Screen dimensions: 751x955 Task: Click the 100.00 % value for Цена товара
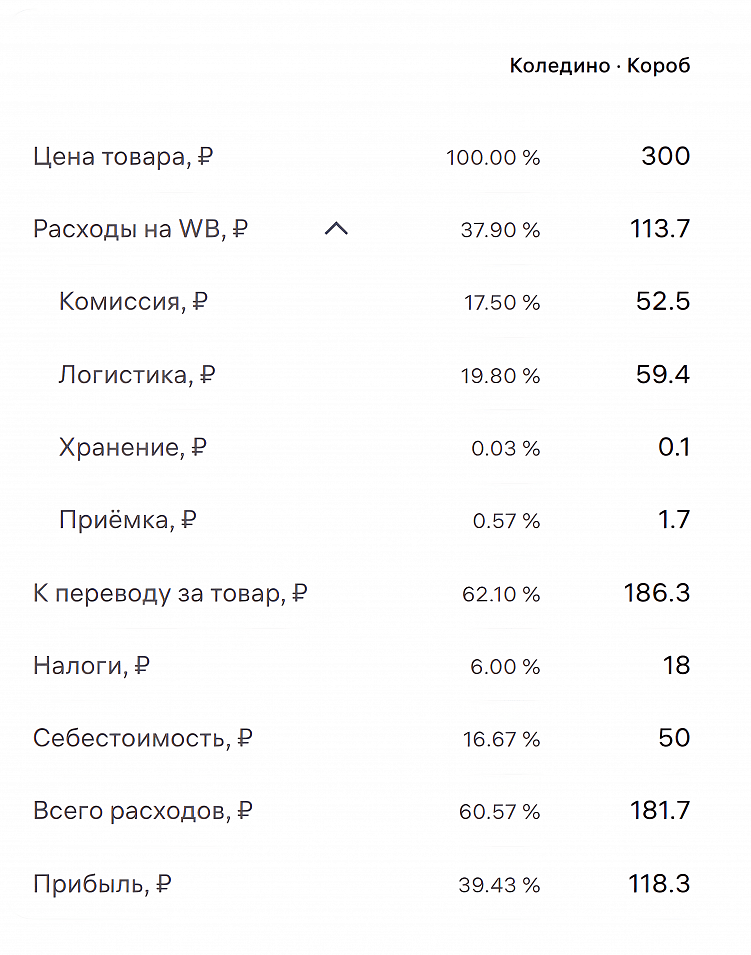click(495, 156)
